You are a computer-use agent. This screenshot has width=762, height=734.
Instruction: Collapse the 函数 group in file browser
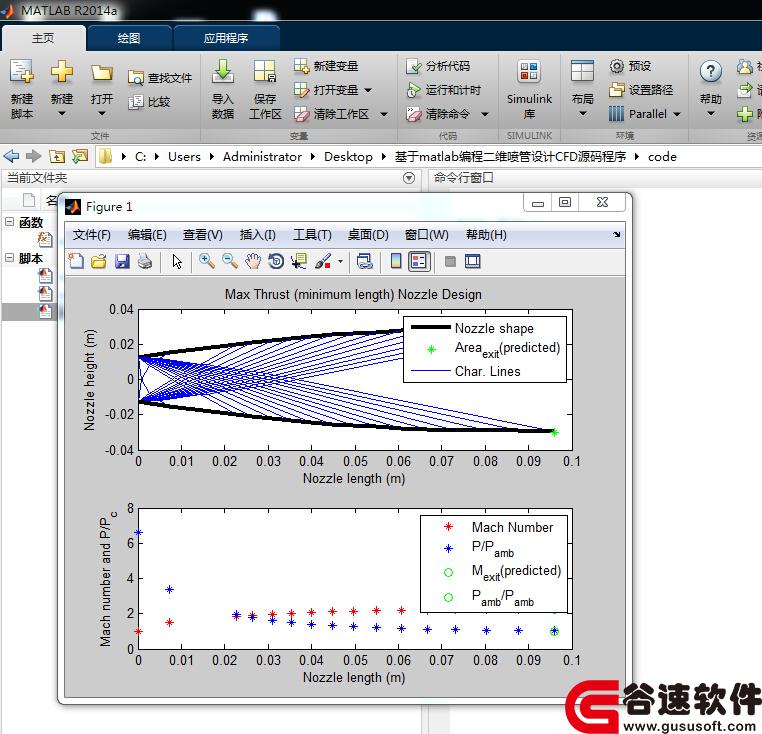9,222
